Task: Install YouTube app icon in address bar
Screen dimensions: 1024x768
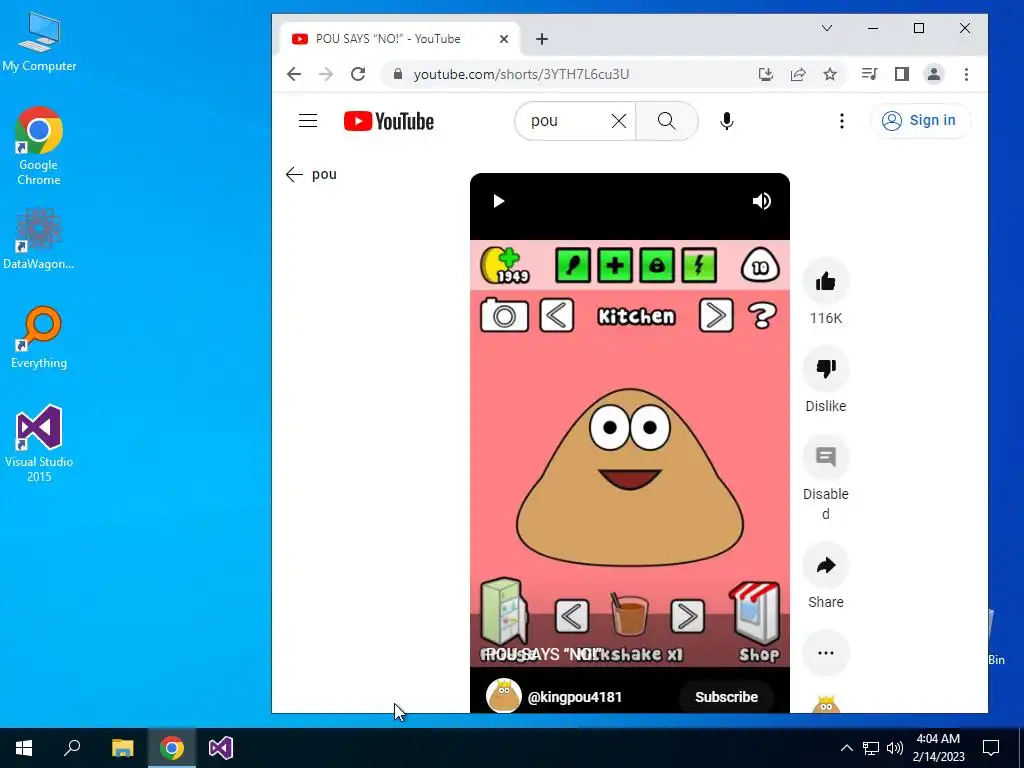Action: tap(766, 74)
